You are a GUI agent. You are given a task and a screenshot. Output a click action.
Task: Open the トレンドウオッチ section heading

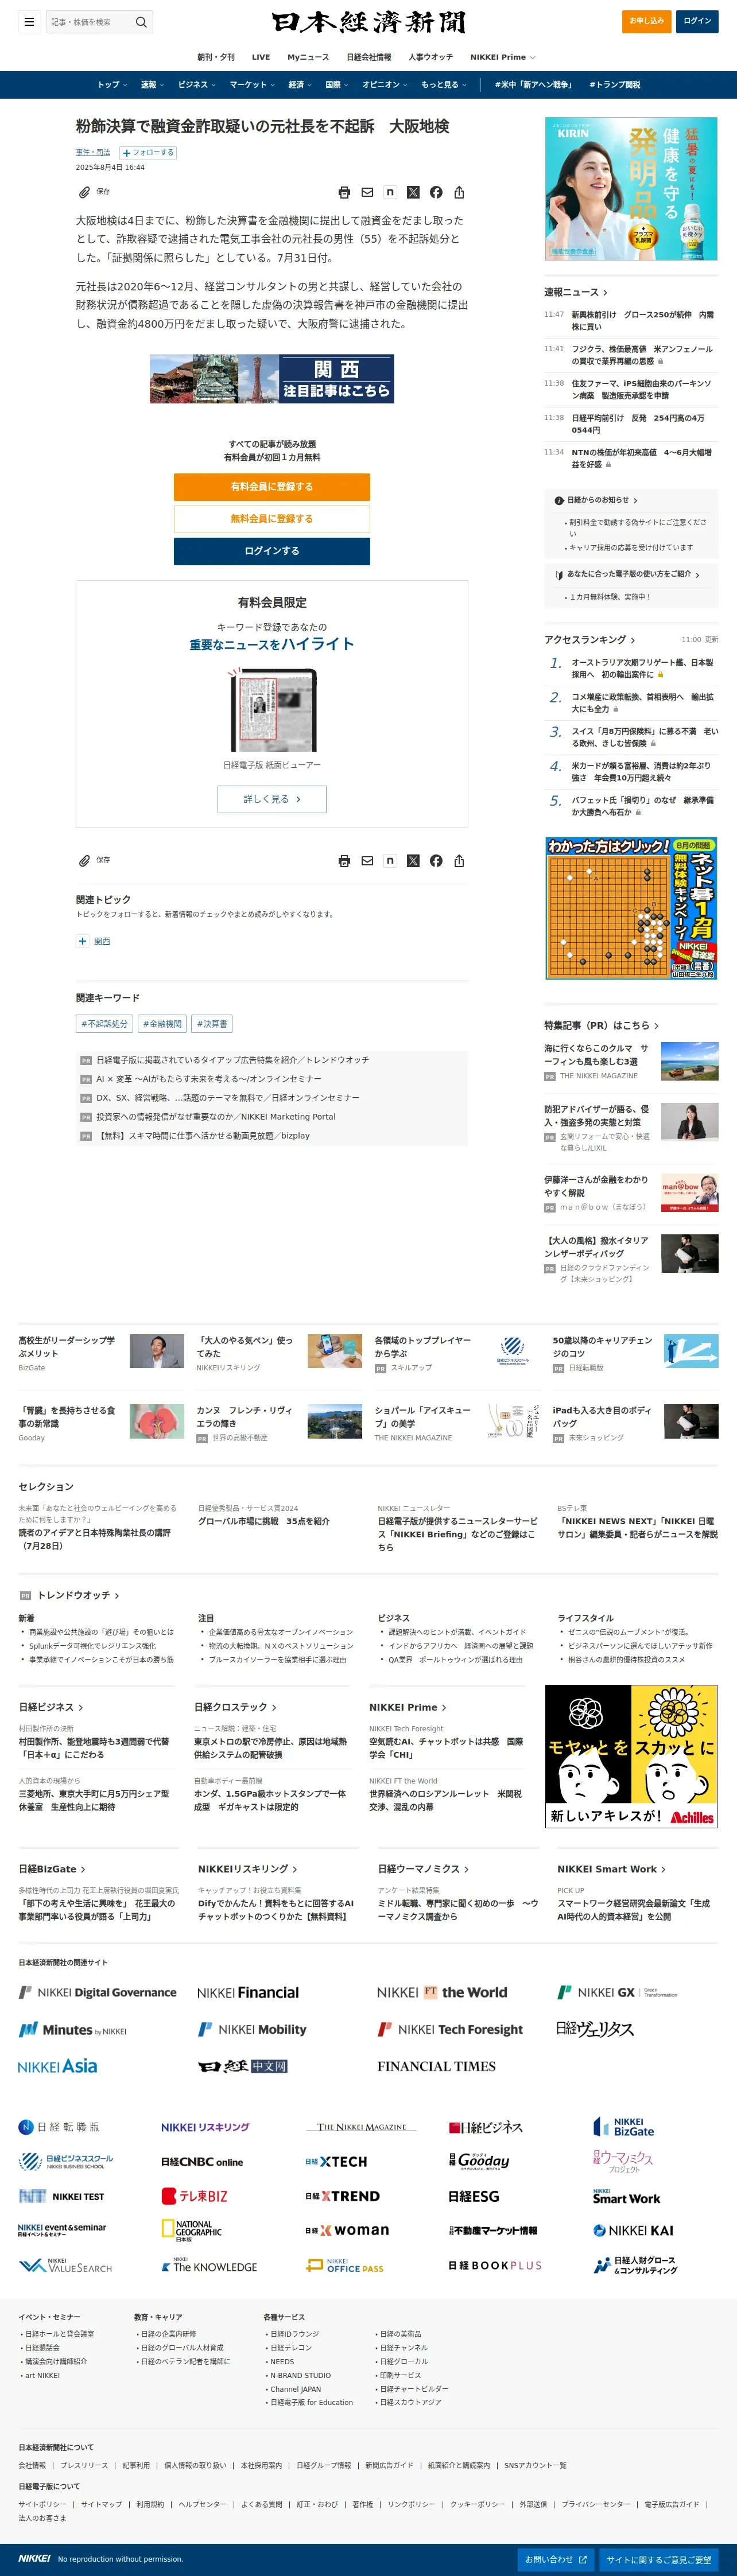[x=78, y=1595]
